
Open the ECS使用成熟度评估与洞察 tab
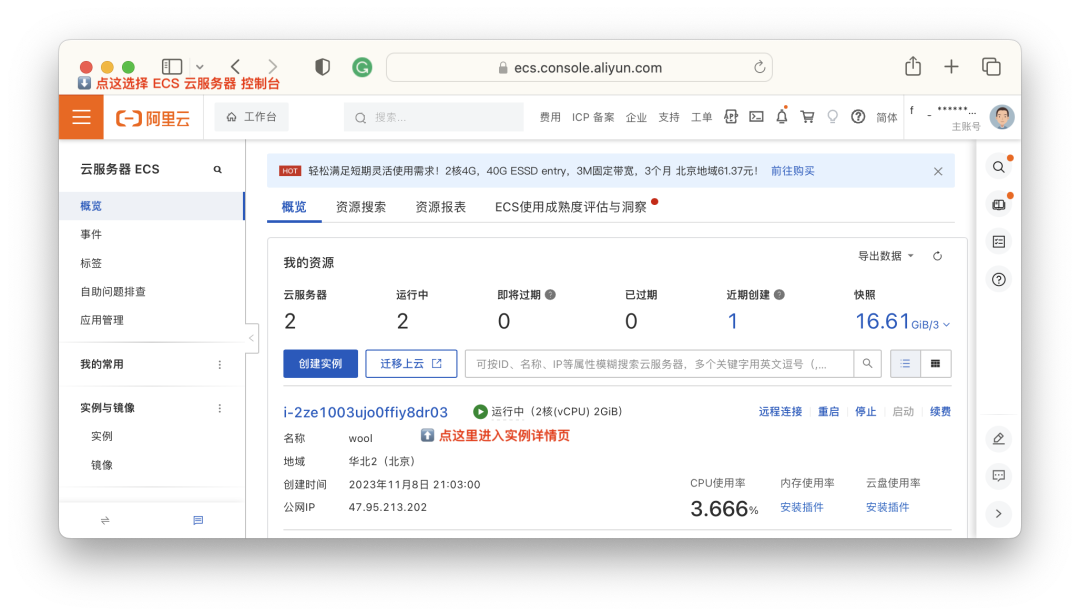point(571,207)
